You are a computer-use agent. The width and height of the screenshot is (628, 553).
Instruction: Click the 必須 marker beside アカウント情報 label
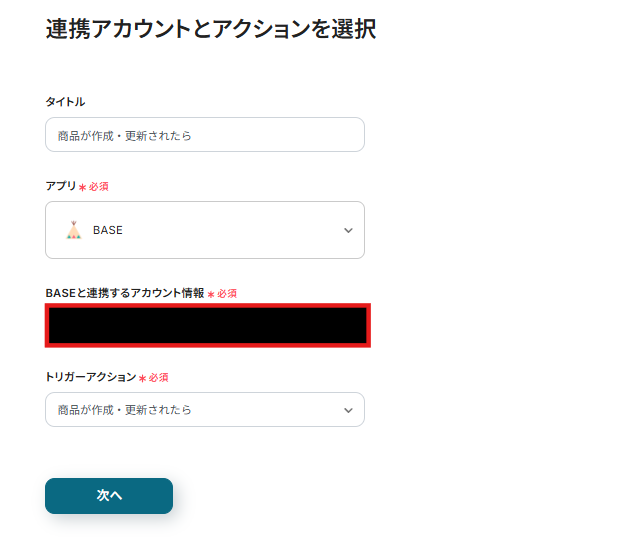[226, 293]
